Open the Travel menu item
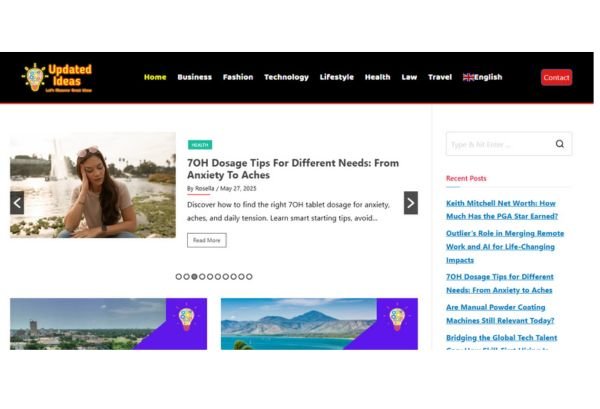The height and width of the screenshot is (409, 600). [x=440, y=77]
